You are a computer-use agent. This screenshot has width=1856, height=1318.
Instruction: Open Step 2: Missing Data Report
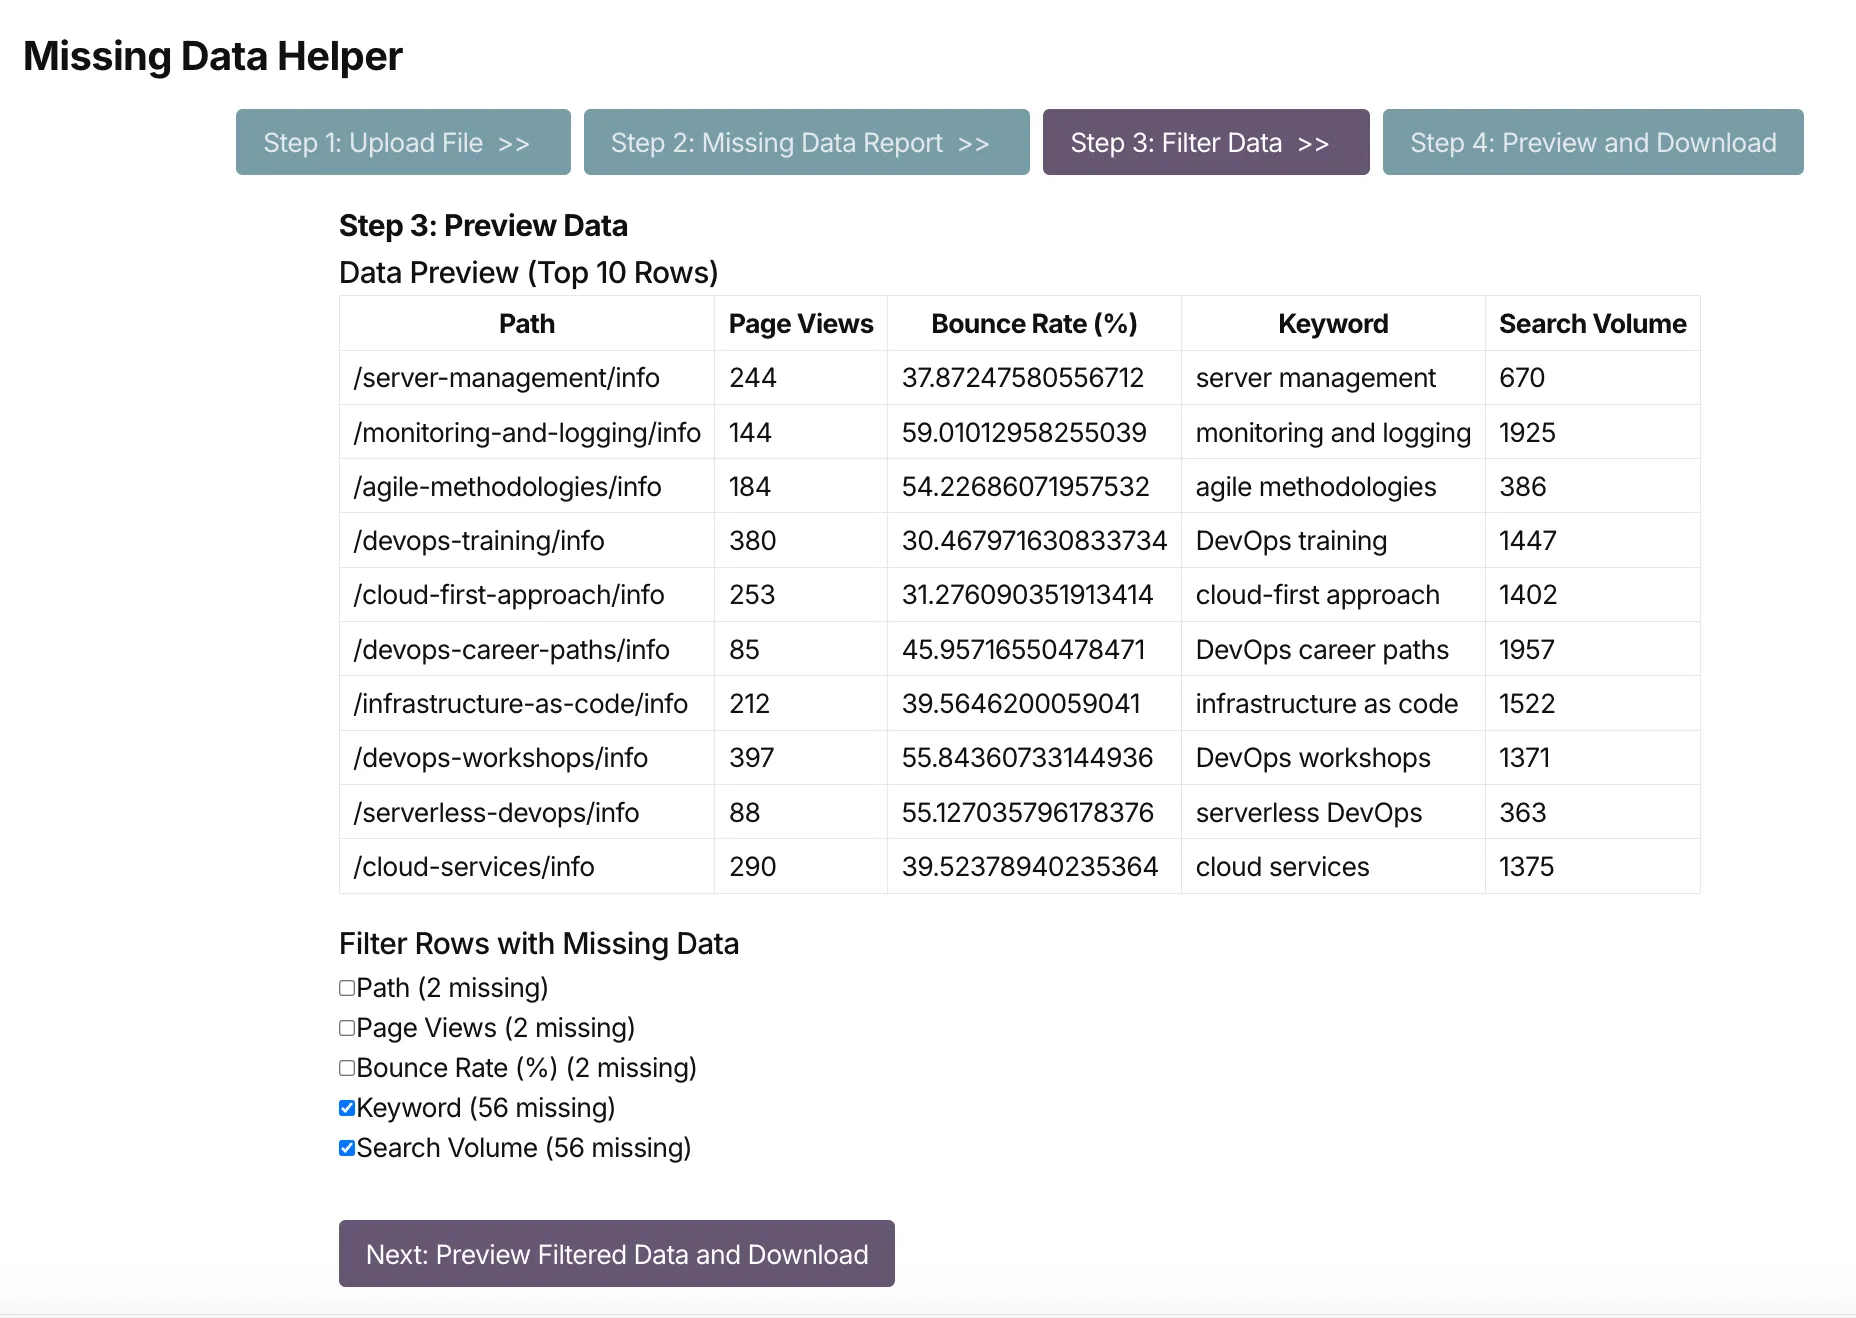[x=806, y=142]
